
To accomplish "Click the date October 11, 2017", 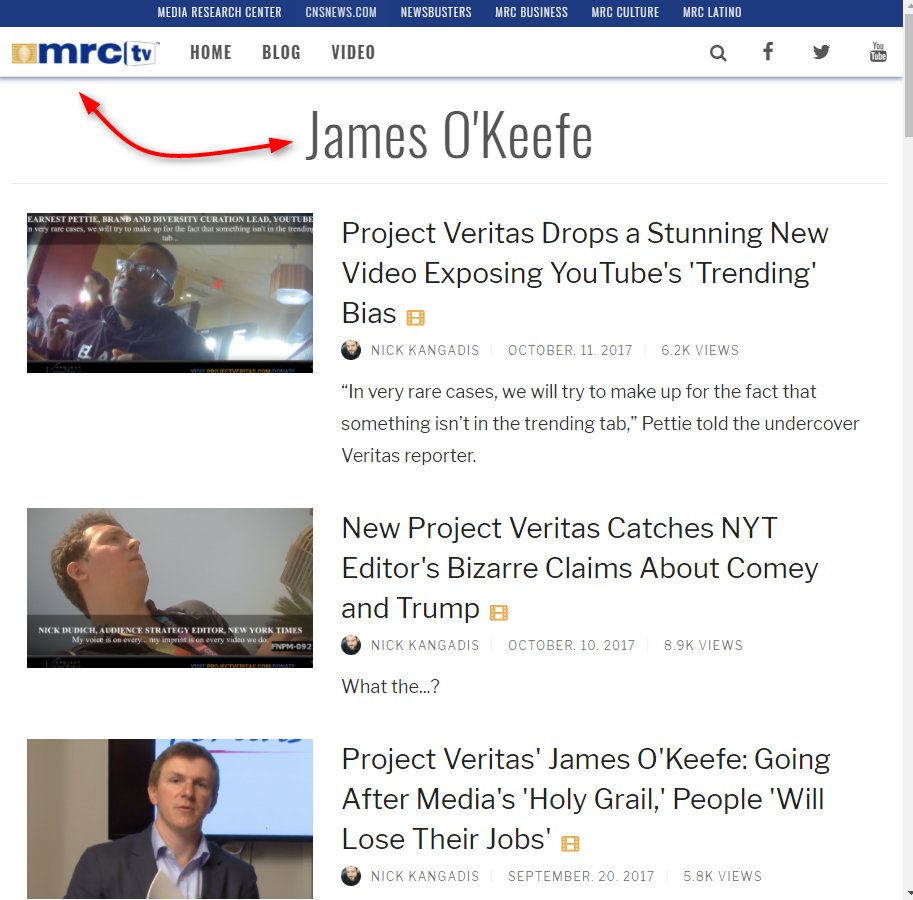I will pyautogui.click(x=569, y=350).
